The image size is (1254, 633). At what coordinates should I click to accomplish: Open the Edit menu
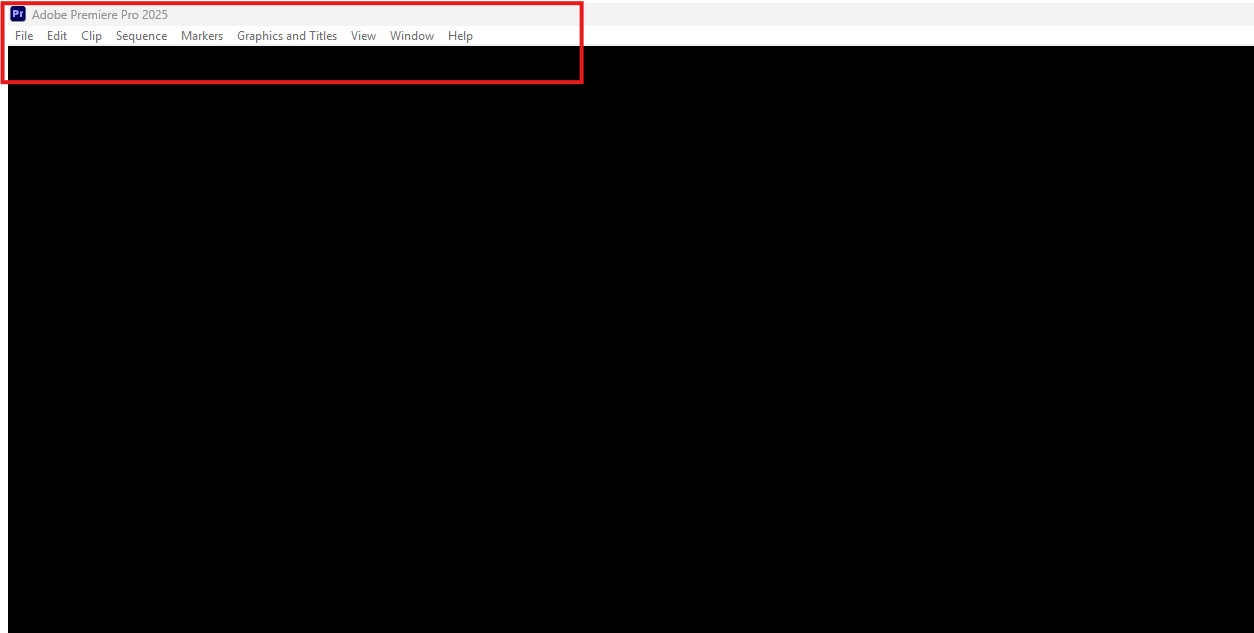click(57, 36)
